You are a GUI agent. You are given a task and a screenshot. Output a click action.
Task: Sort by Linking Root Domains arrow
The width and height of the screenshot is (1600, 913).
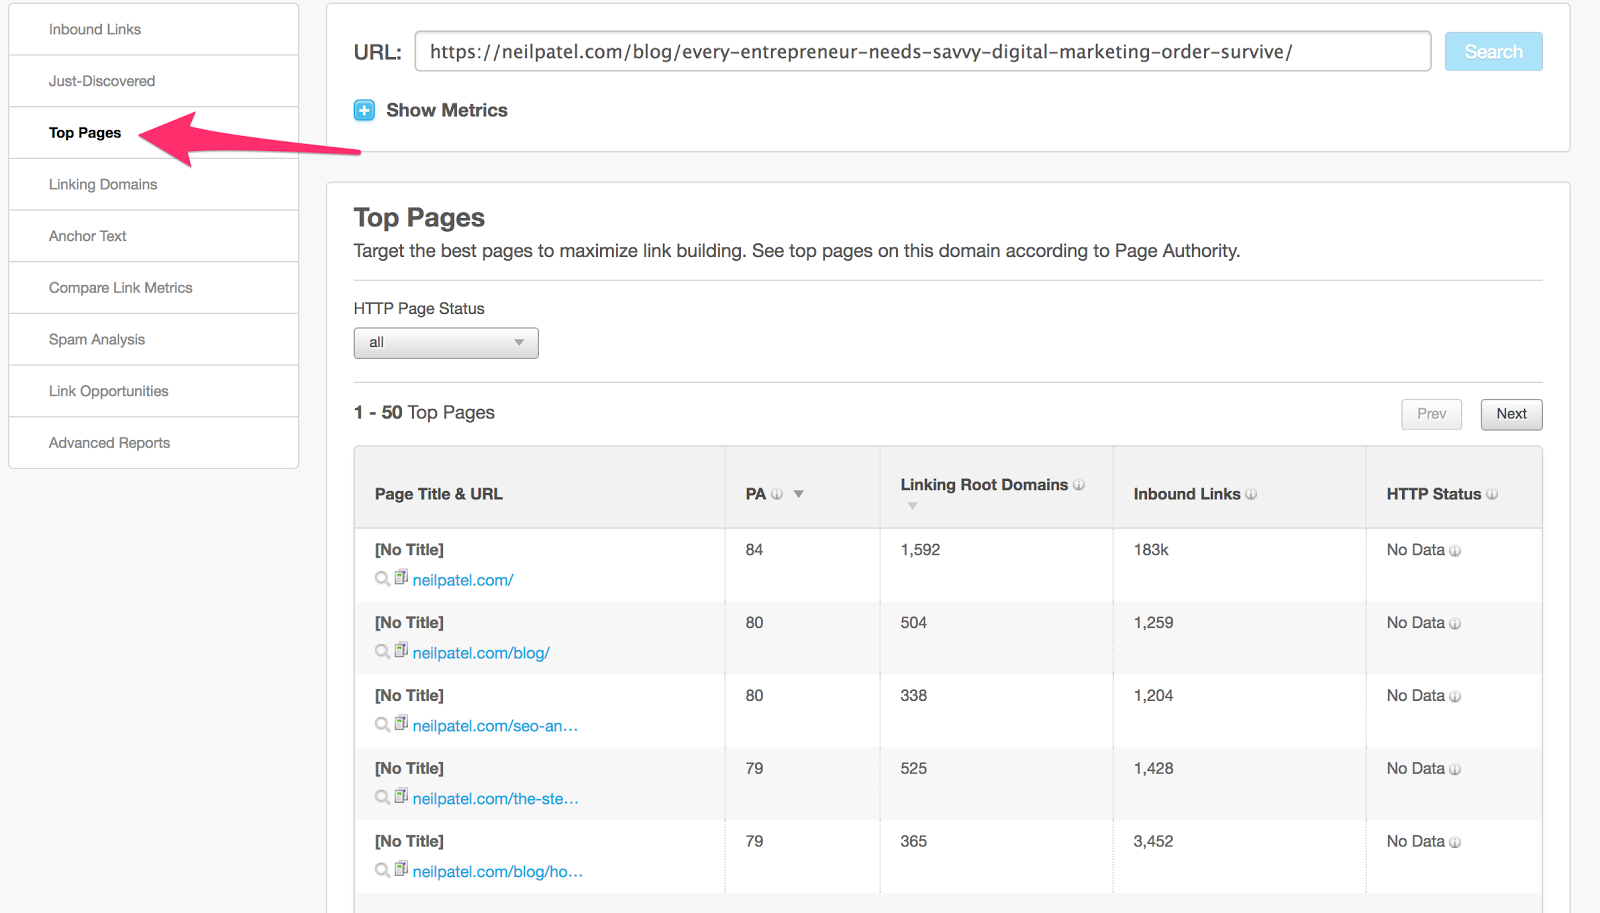[x=912, y=506]
